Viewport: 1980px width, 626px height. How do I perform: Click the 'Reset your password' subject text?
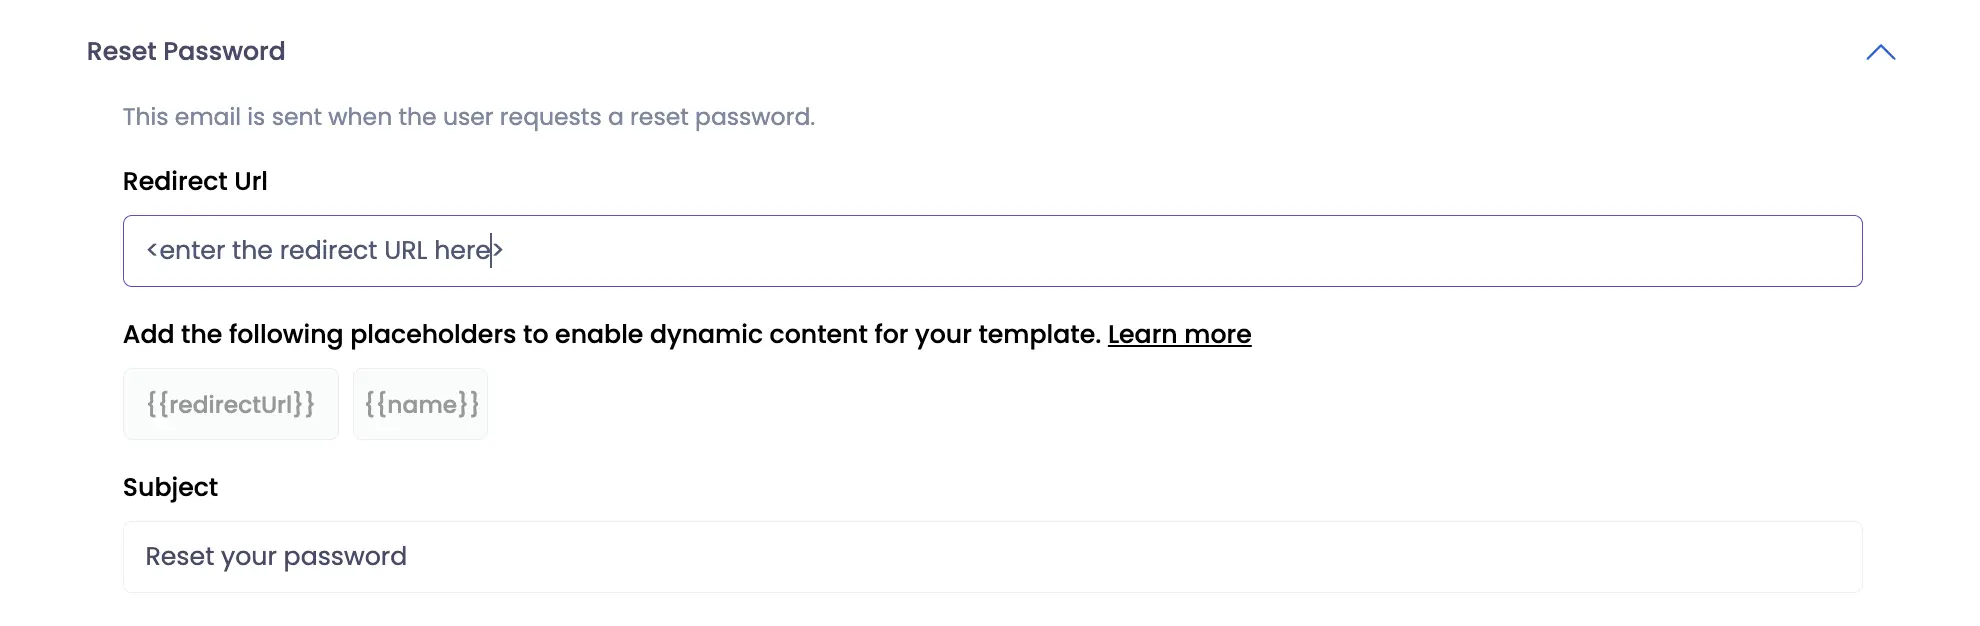[x=276, y=557]
